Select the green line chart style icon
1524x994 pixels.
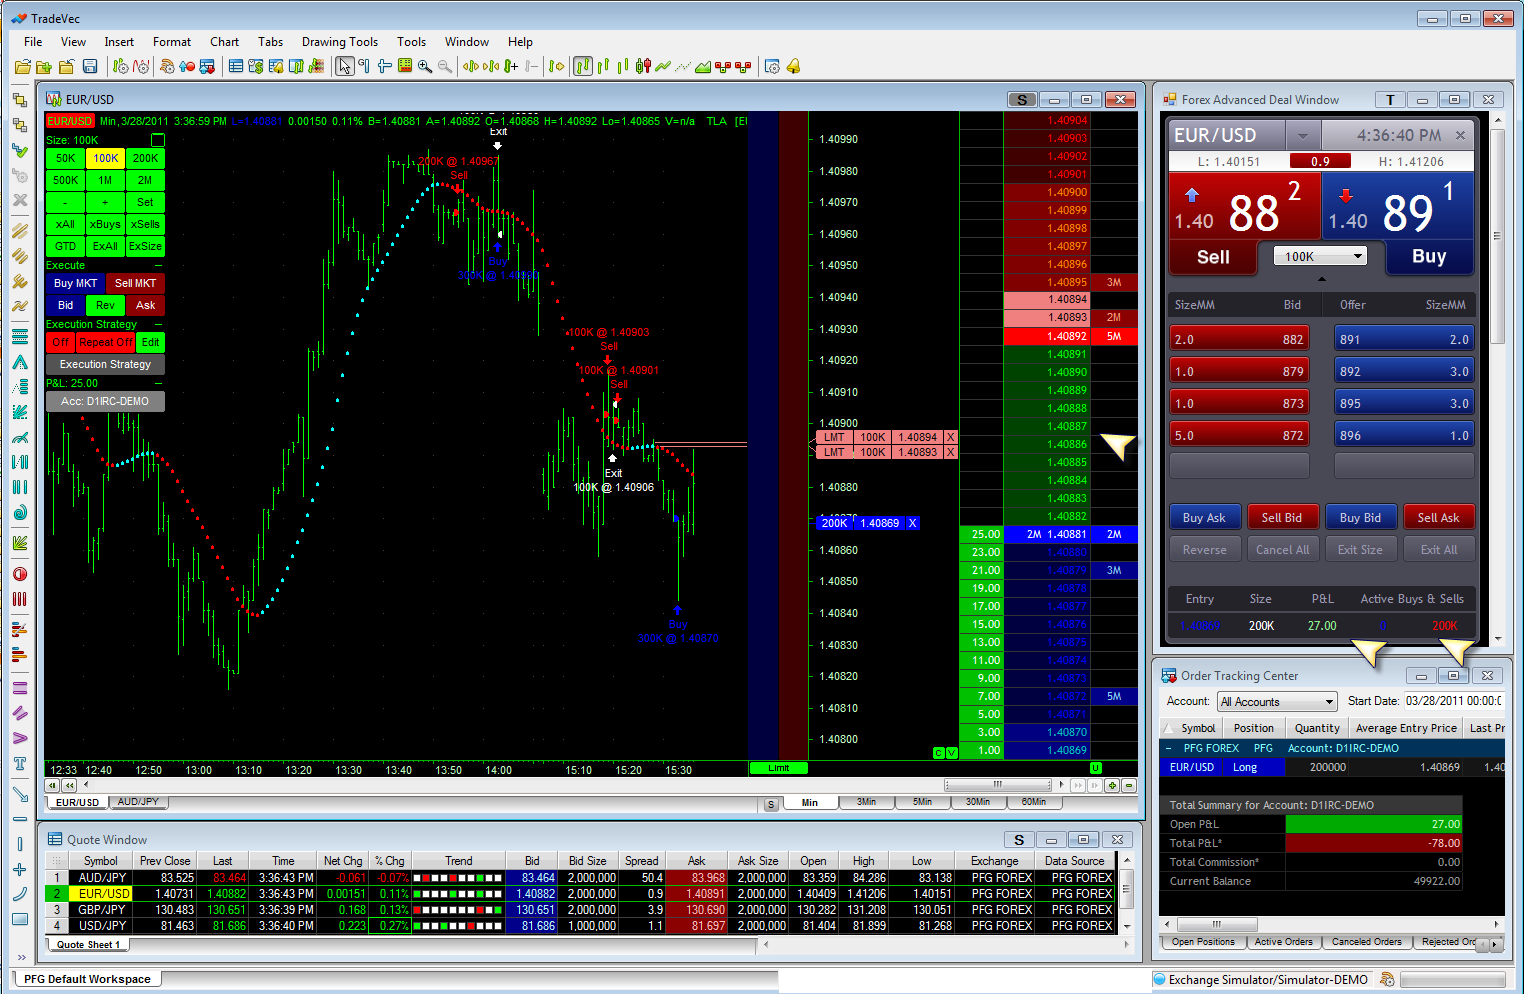coord(663,67)
